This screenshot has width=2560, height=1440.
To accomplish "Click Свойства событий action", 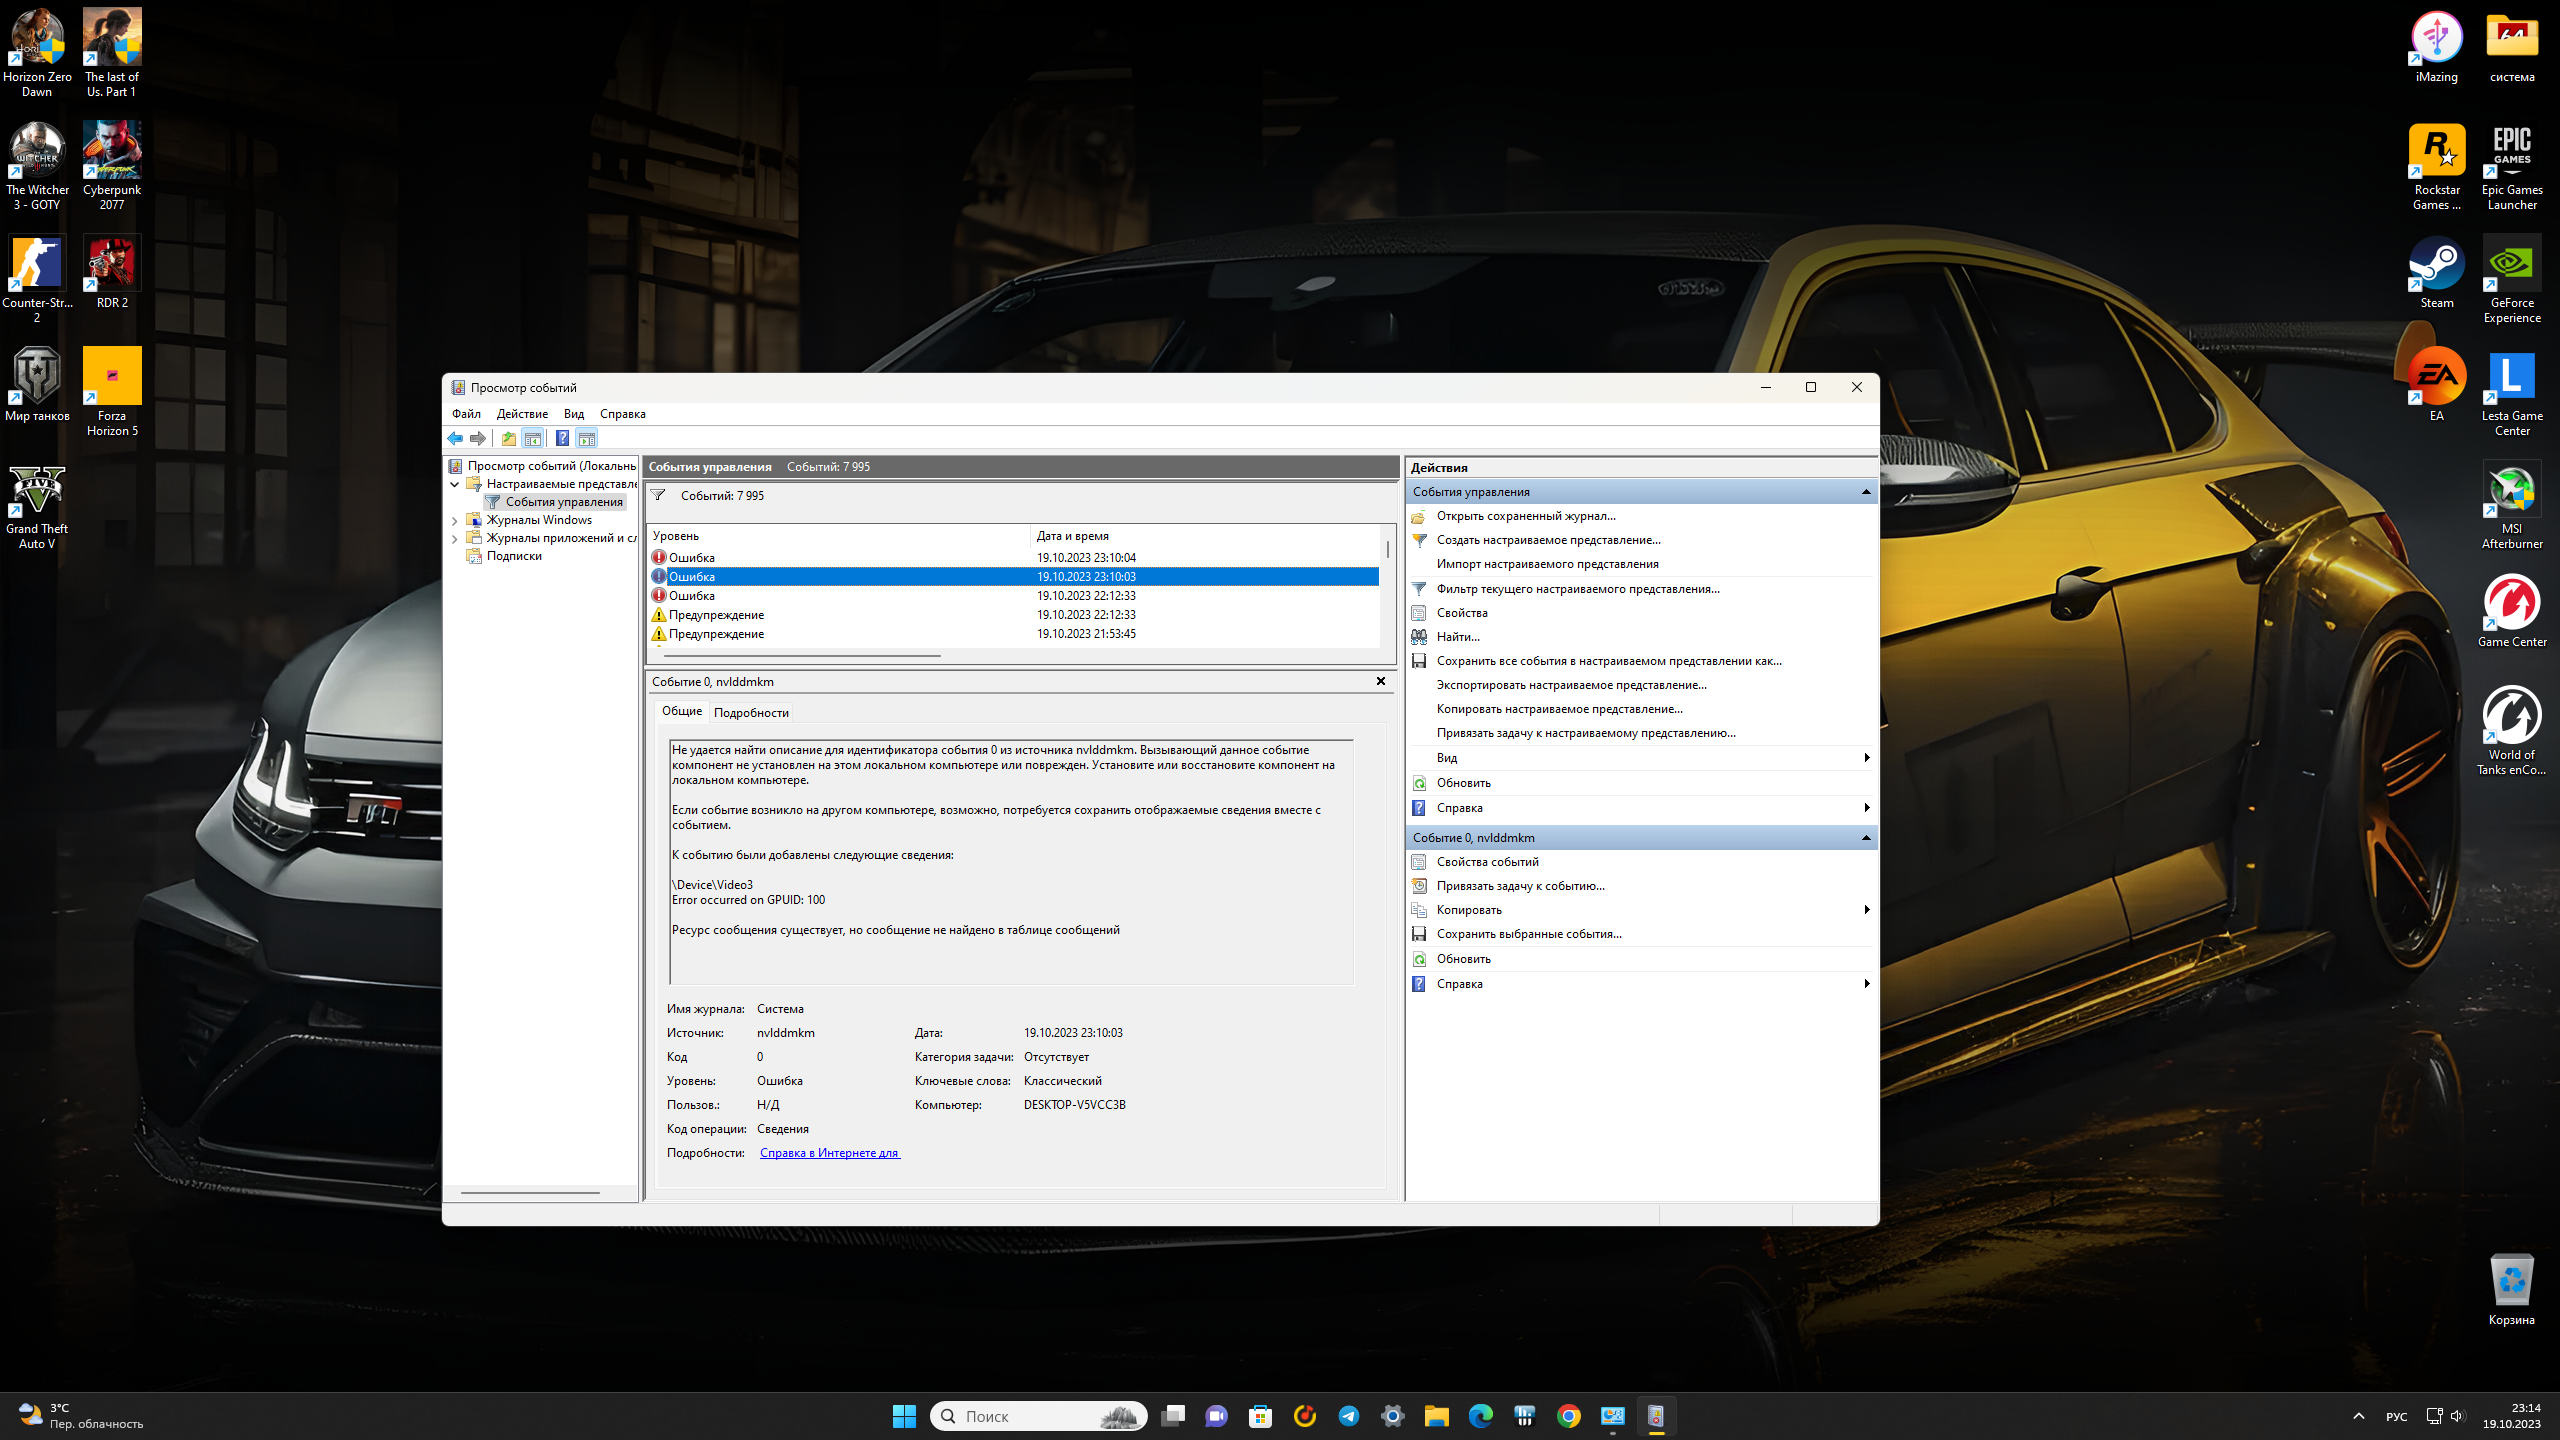I will coord(1487,862).
